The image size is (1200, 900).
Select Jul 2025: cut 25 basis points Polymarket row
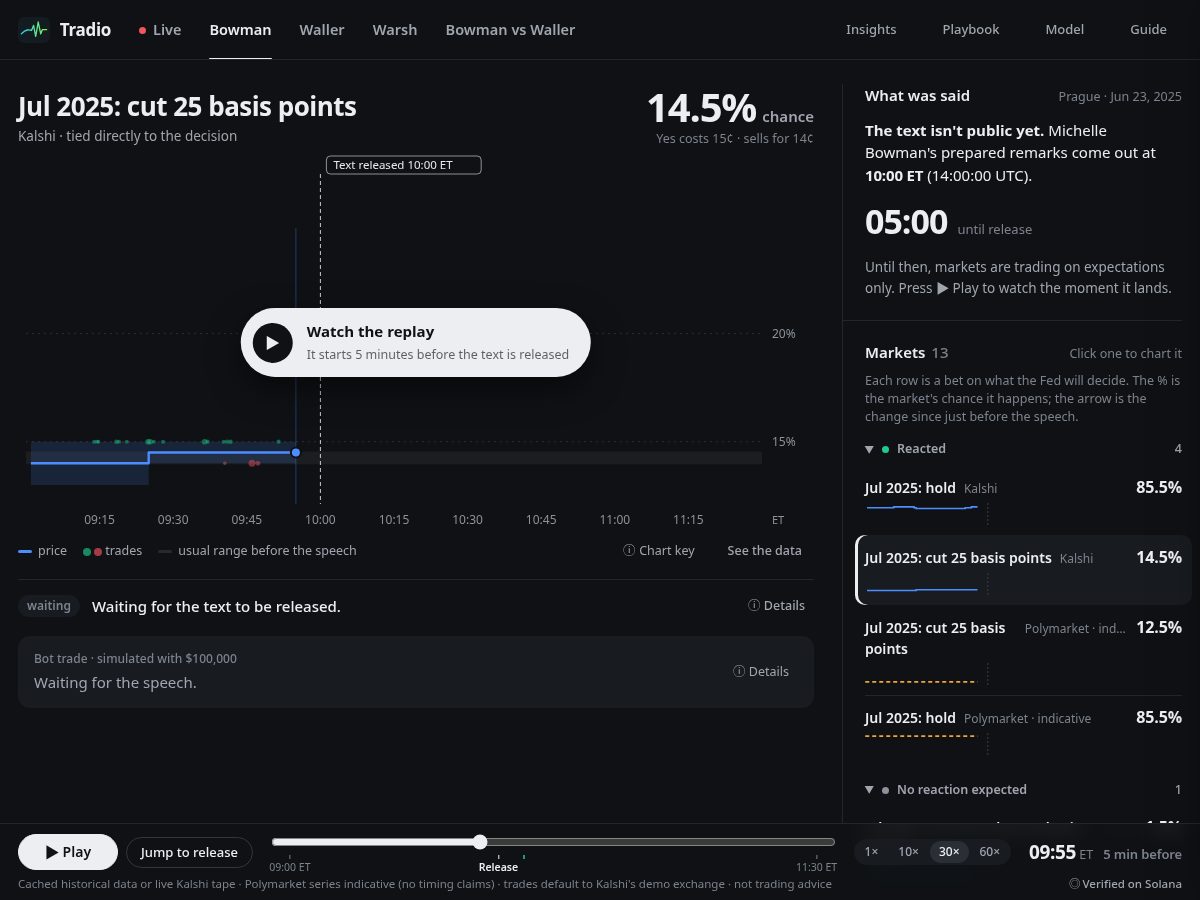pos(1023,651)
